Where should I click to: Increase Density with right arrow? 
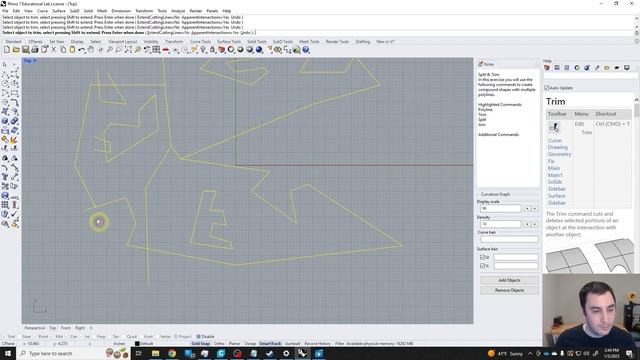pos(535,224)
